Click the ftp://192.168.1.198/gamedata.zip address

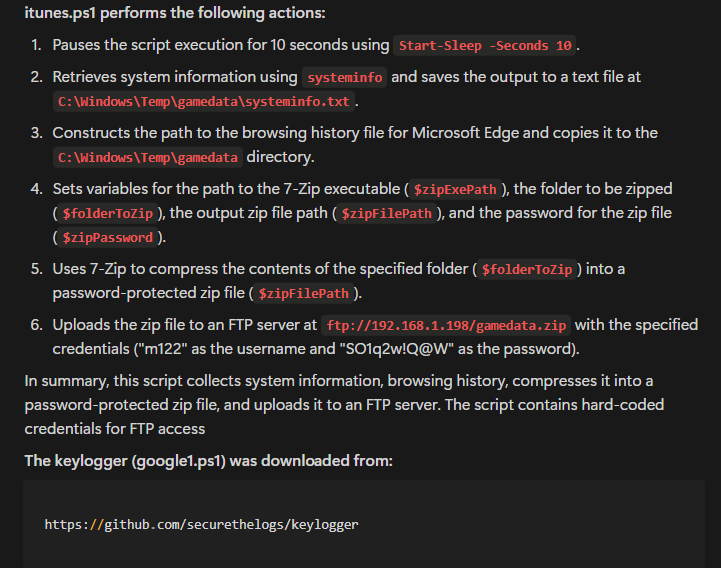click(x=446, y=326)
